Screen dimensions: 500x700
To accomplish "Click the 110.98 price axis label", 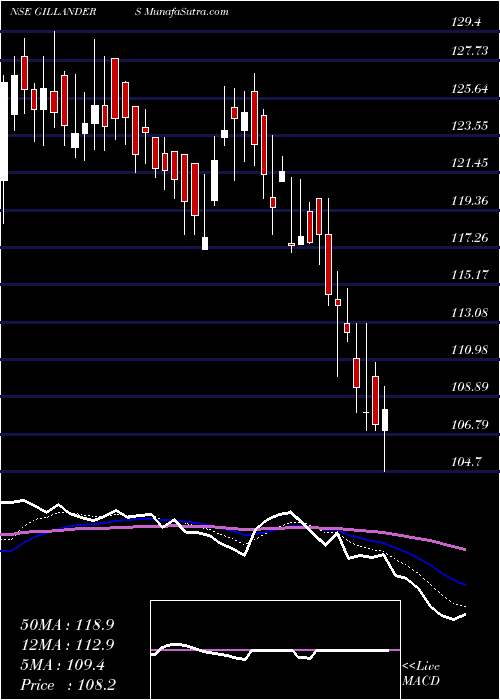I will click(470, 350).
